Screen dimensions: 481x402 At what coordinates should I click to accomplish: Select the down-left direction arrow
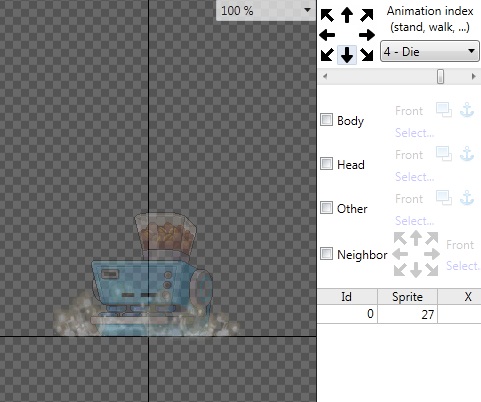click(327, 54)
